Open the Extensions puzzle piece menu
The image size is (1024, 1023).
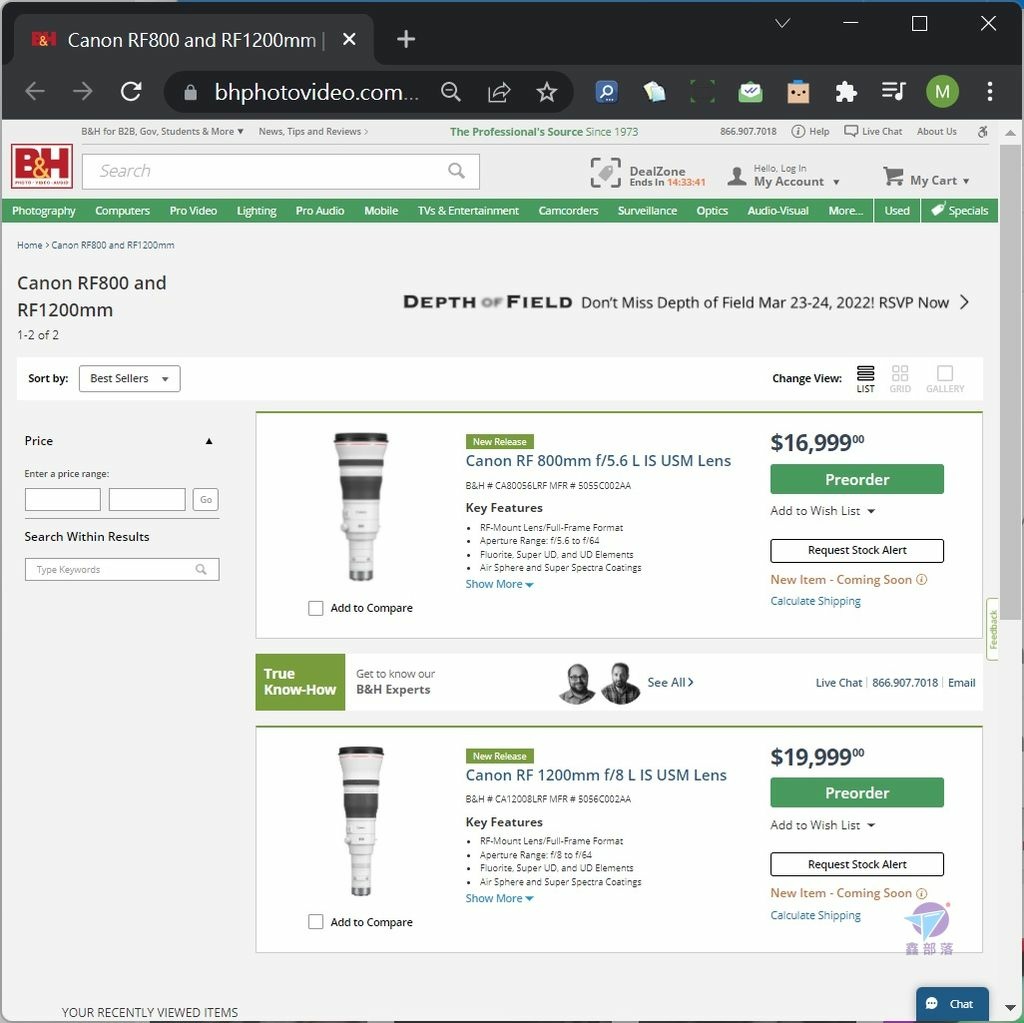(846, 92)
